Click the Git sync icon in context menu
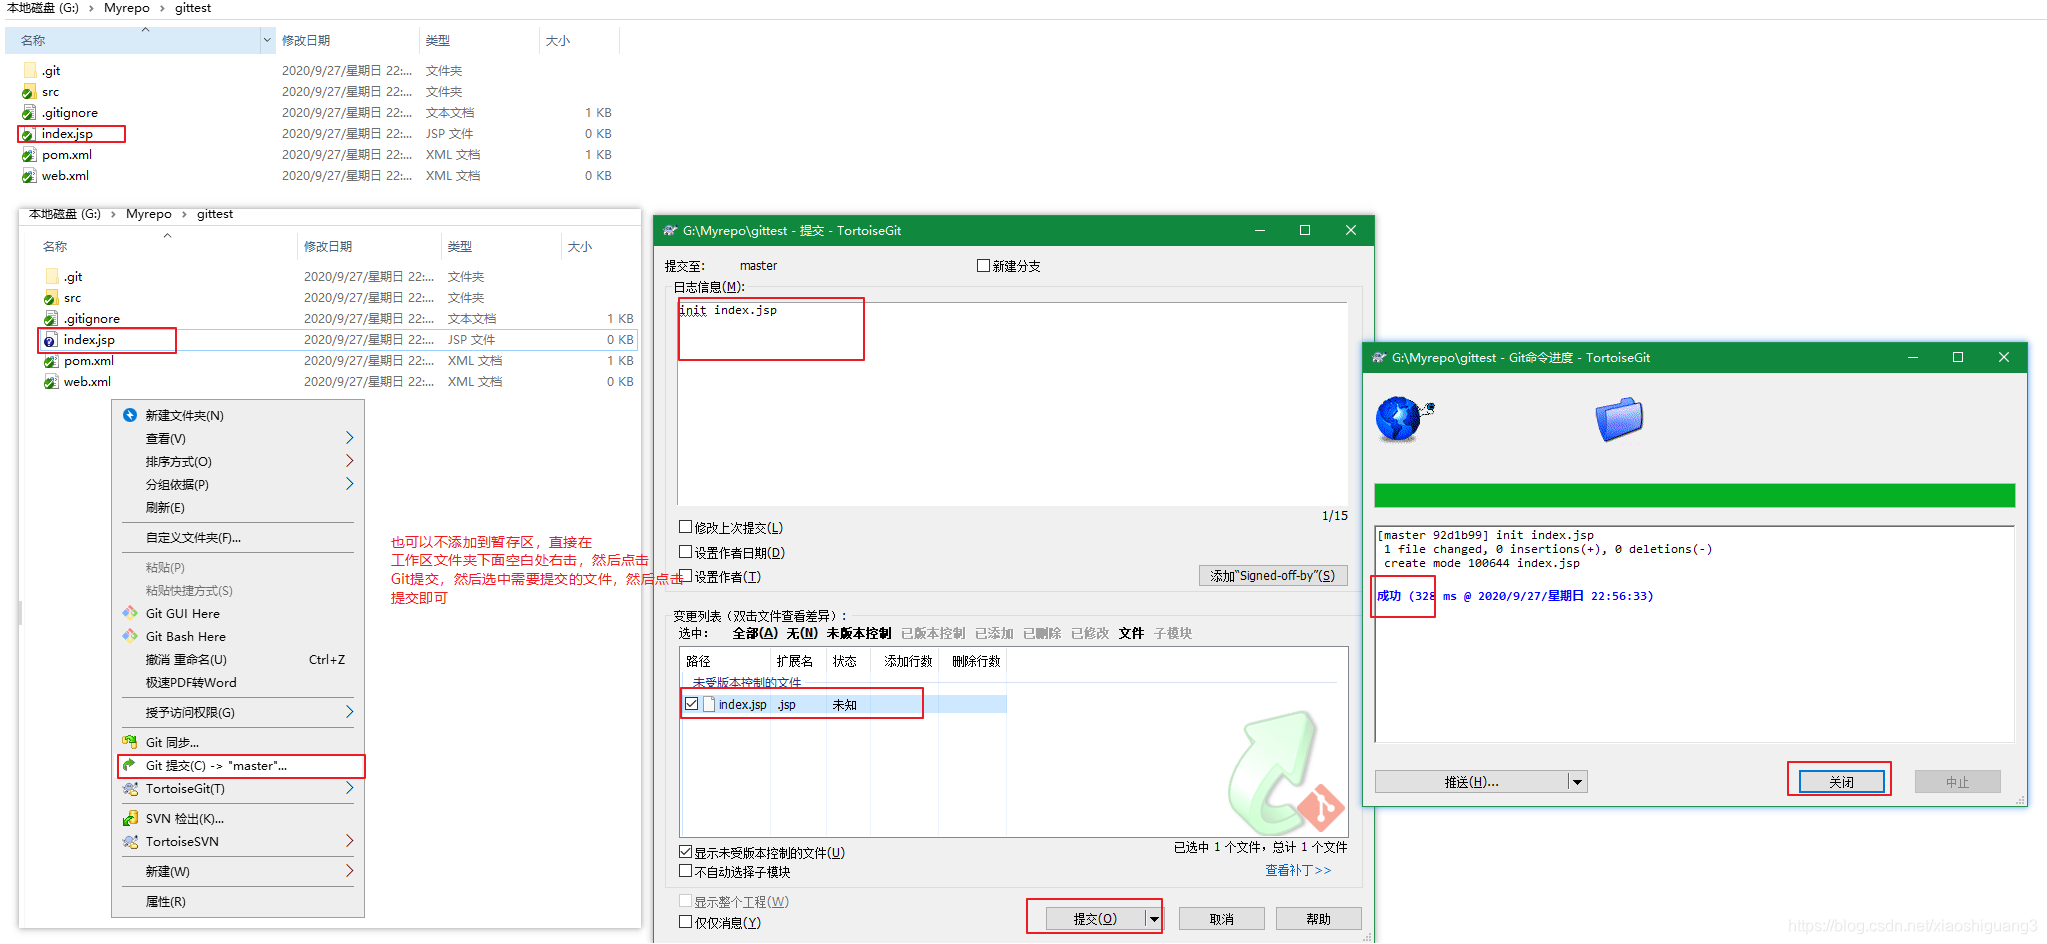The width and height of the screenshot is (2047, 944). 130,742
